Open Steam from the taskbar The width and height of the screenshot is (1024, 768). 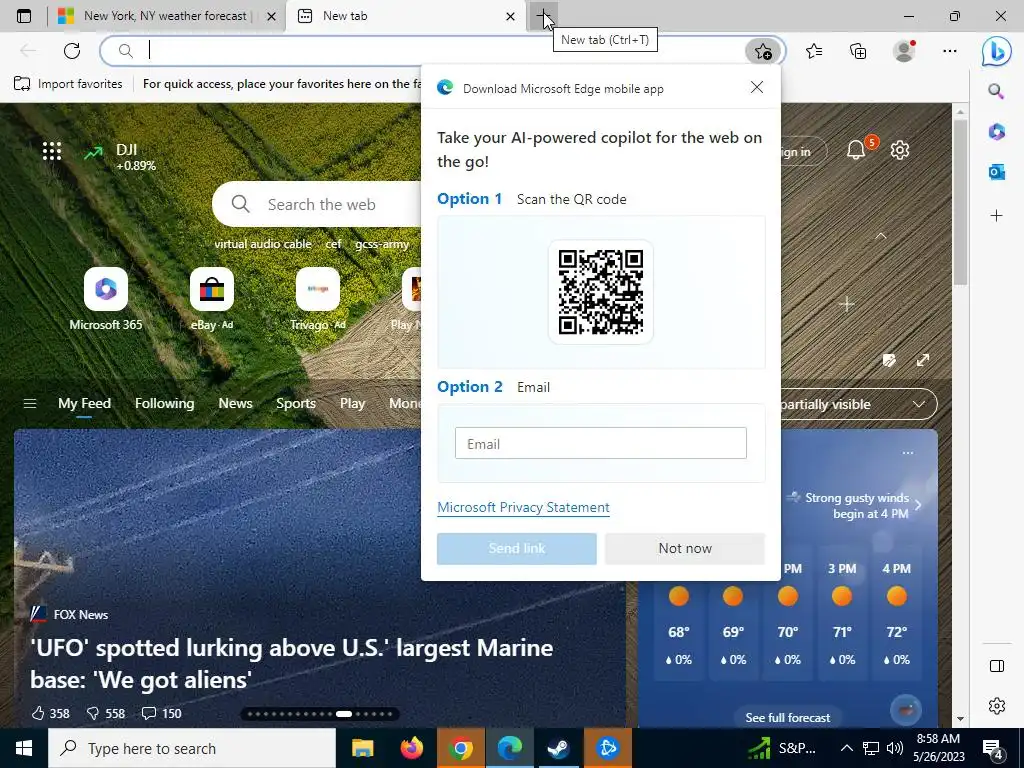(558, 748)
